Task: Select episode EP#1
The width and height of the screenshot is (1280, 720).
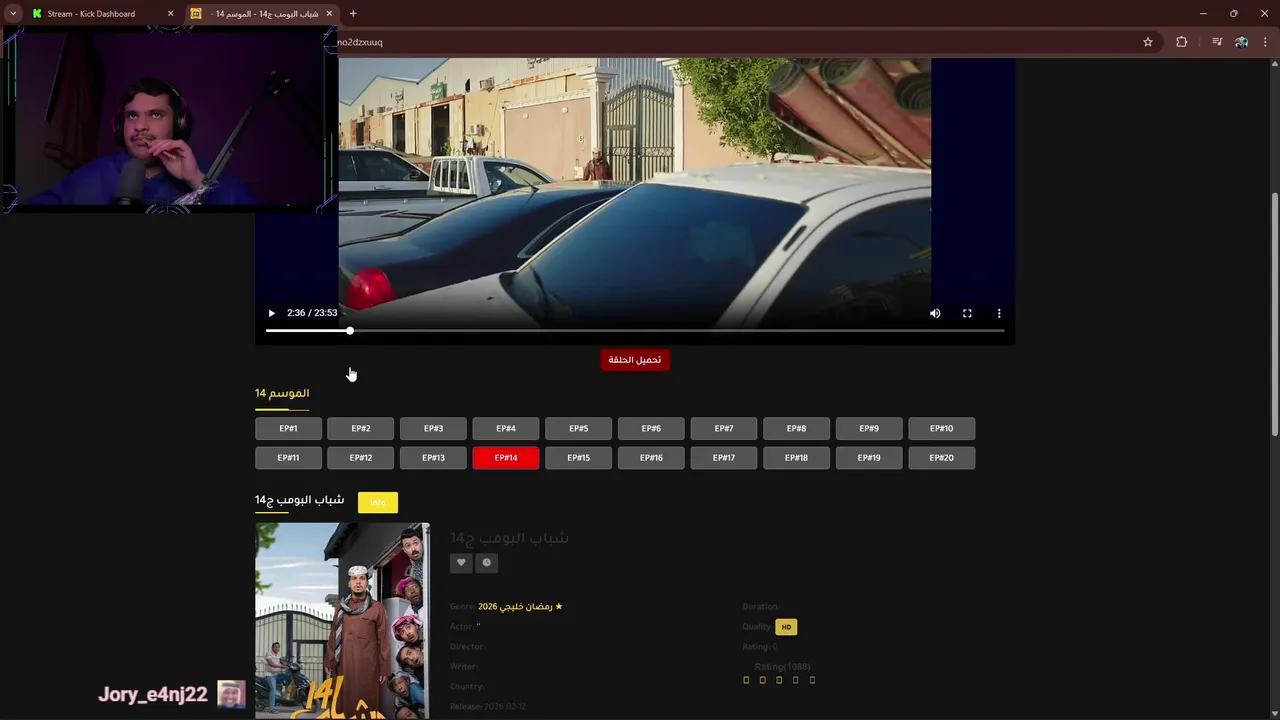Action: pos(288,429)
